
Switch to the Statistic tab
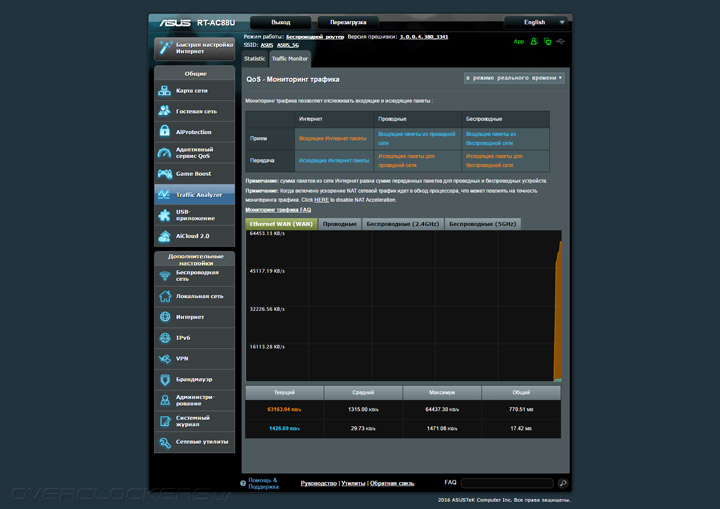(x=254, y=59)
